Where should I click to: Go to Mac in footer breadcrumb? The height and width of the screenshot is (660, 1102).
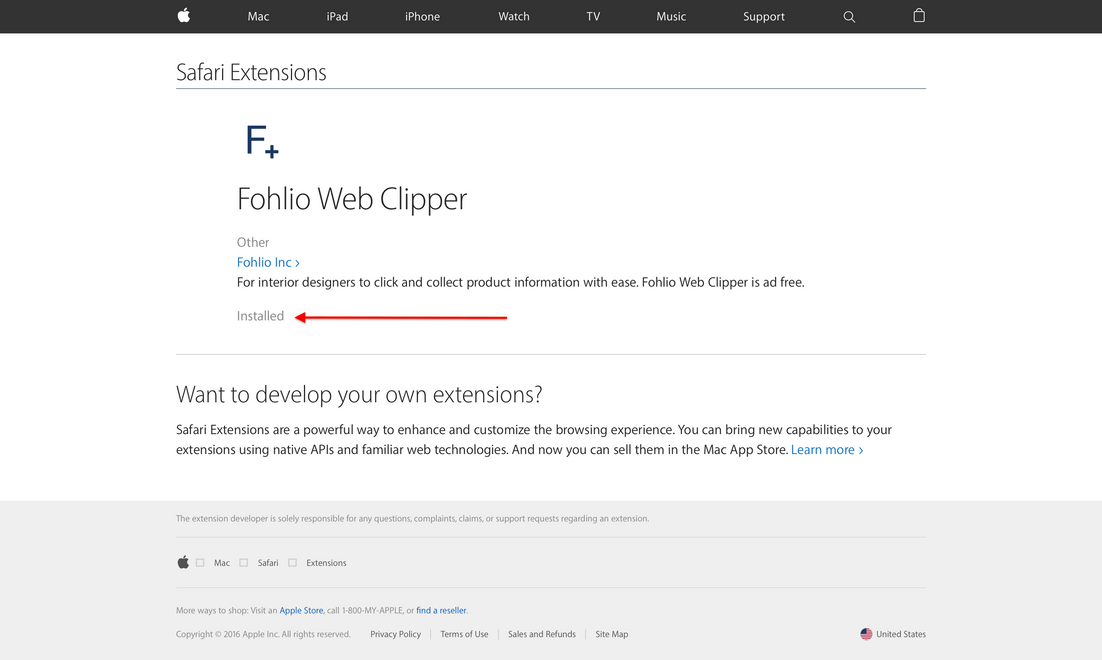pos(222,563)
